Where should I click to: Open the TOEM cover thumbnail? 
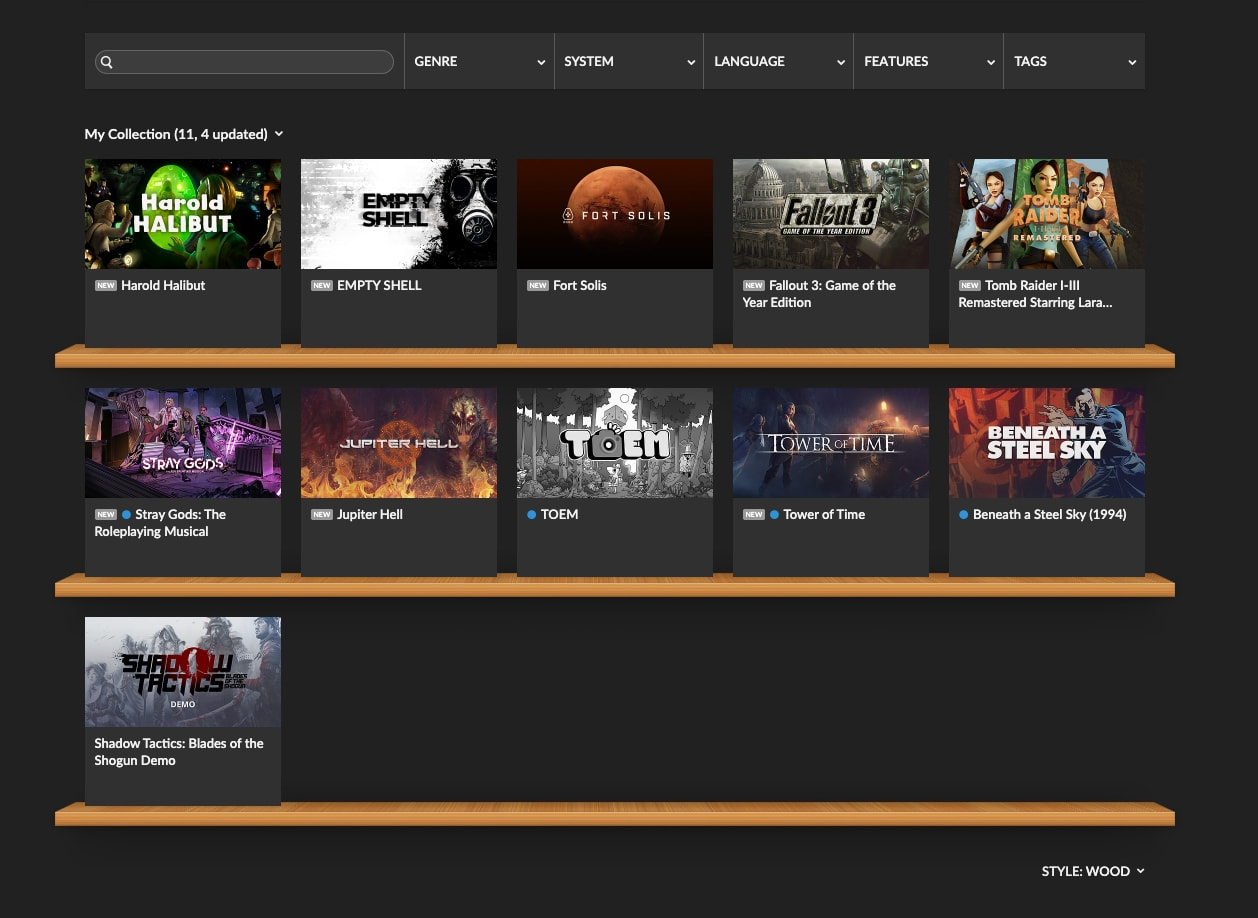coord(615,443)
